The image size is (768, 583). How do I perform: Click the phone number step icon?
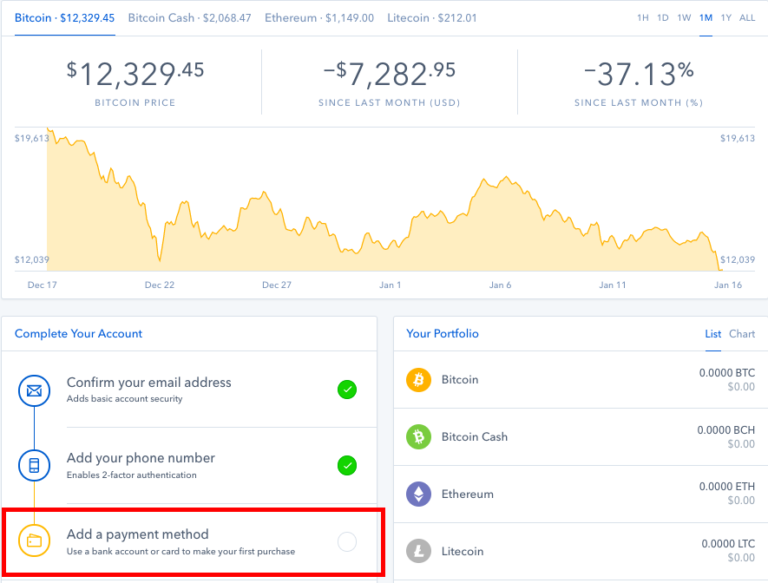[x=34, y=466]
